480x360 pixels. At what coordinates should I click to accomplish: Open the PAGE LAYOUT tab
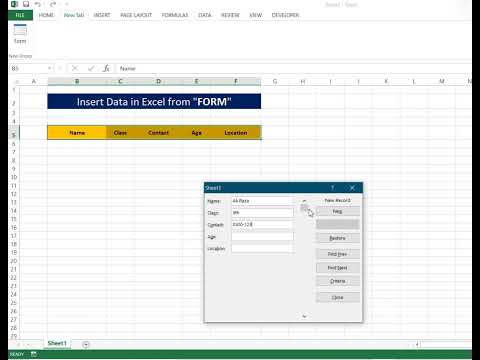(x=136, y=15)
